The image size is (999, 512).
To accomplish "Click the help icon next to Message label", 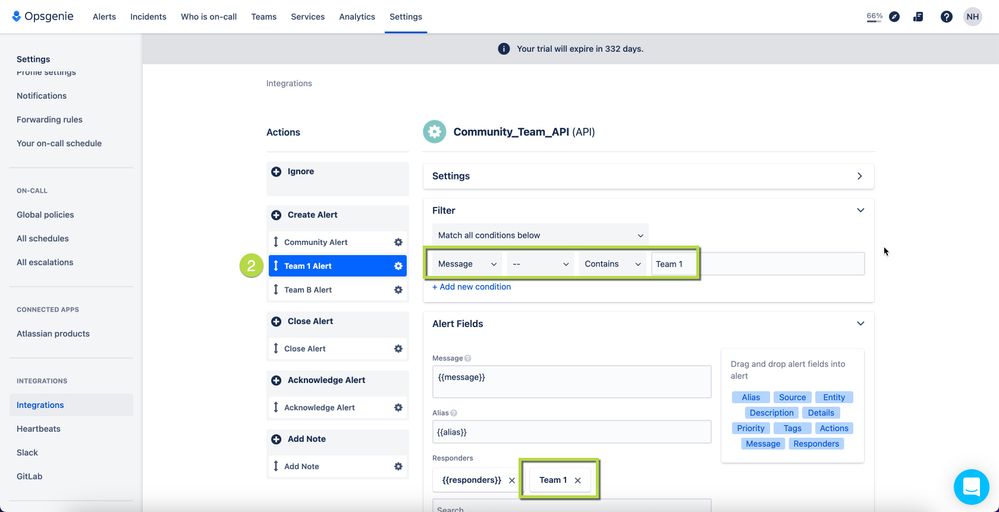I will (x=468, y=359).
